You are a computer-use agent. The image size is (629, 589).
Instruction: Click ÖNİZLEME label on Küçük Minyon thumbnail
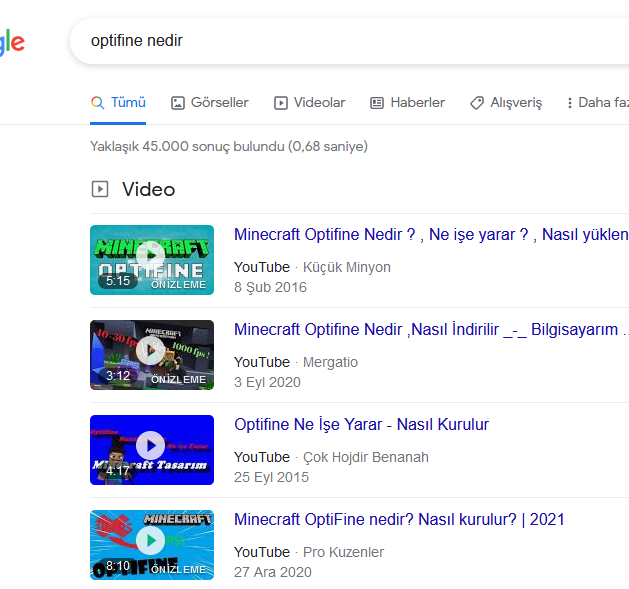tap(179, 284)
